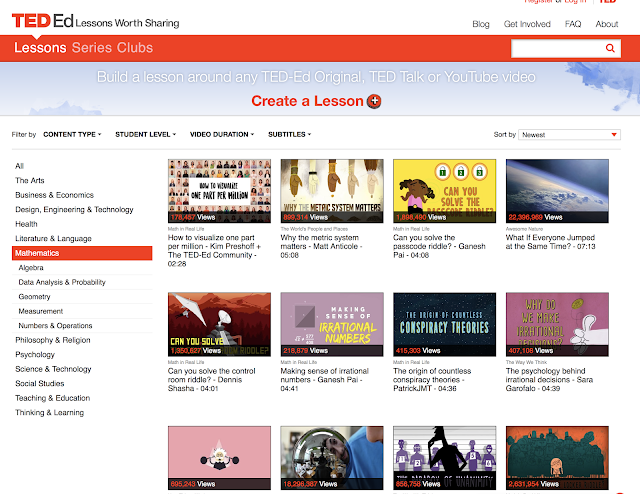This screenshot has width=640, height=494.
Task: Open the metric system matters video thumbnail
Action: [332, 191]
